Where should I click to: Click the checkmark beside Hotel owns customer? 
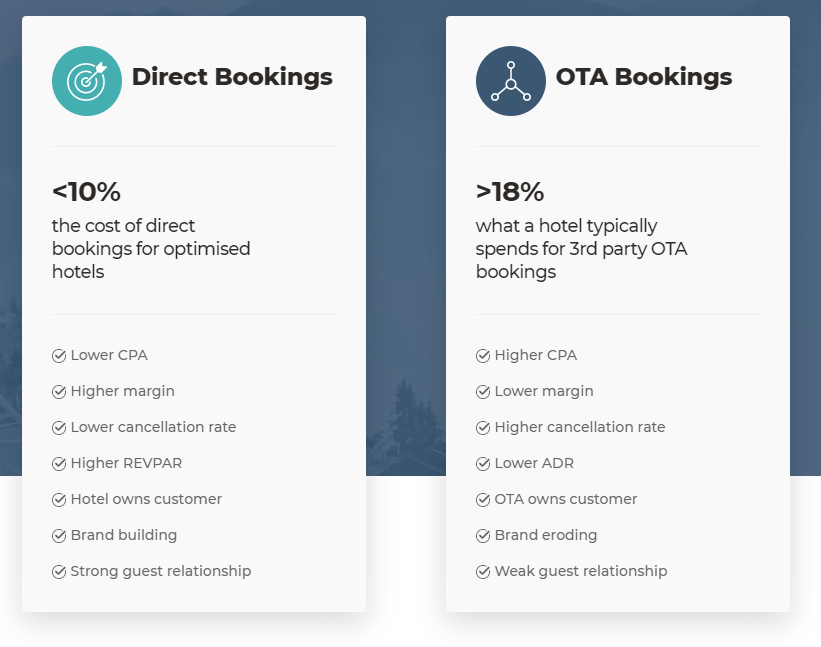point(59,500)
